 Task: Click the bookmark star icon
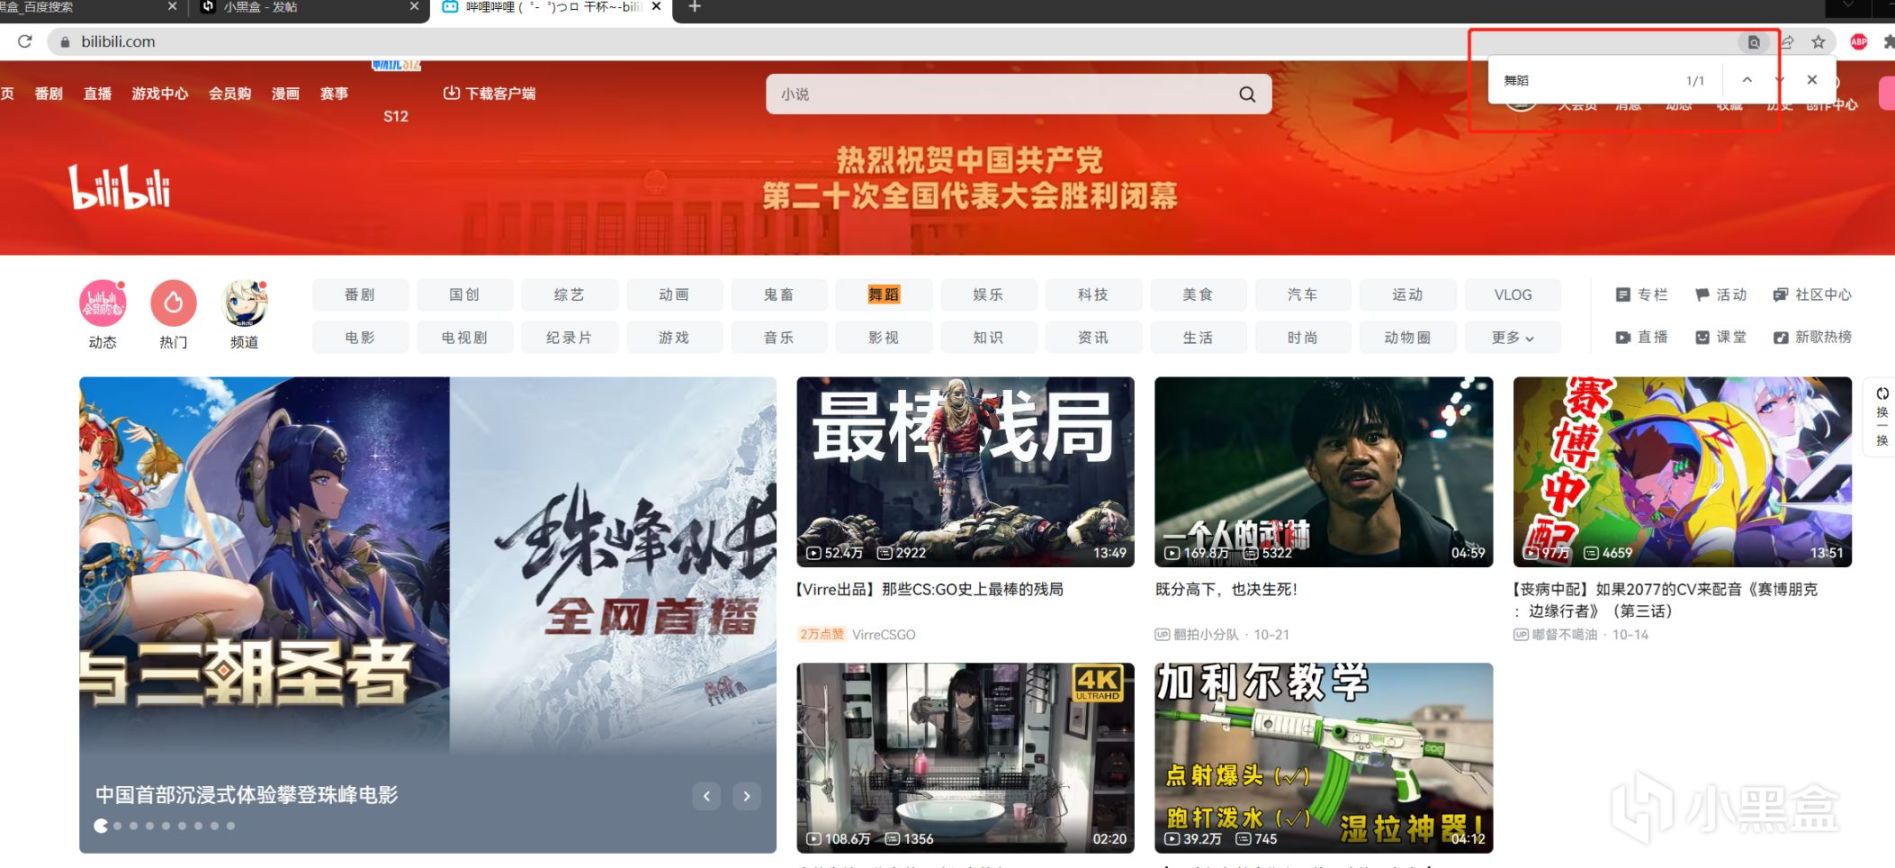[x=1818, y=42]
